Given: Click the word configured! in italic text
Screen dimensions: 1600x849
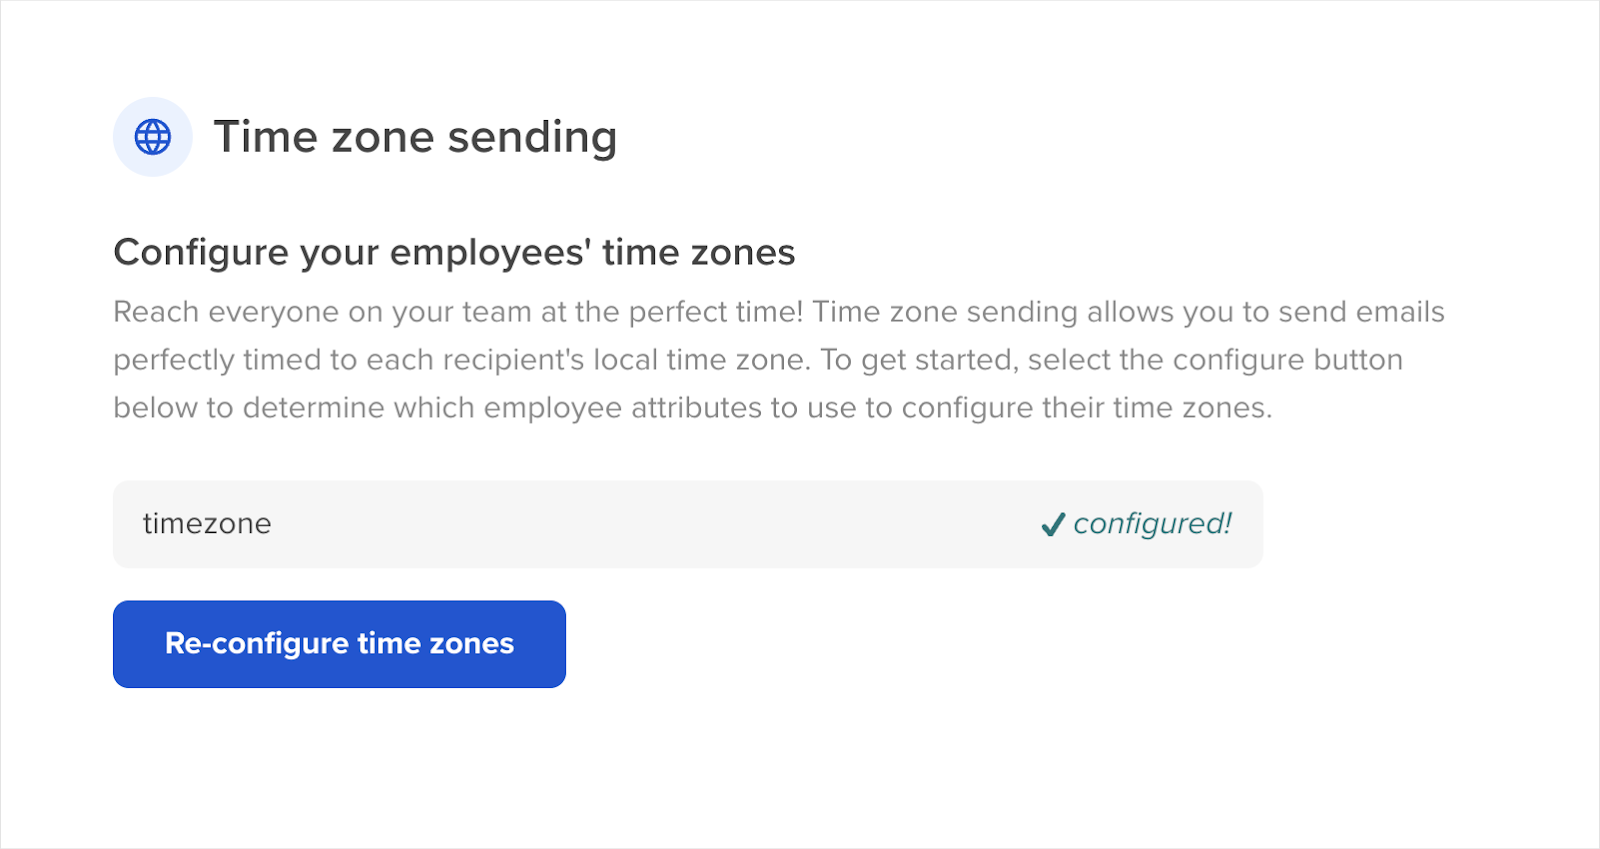Looking at the screenshot, I should pyautogui.click(x=1152, y=523).
